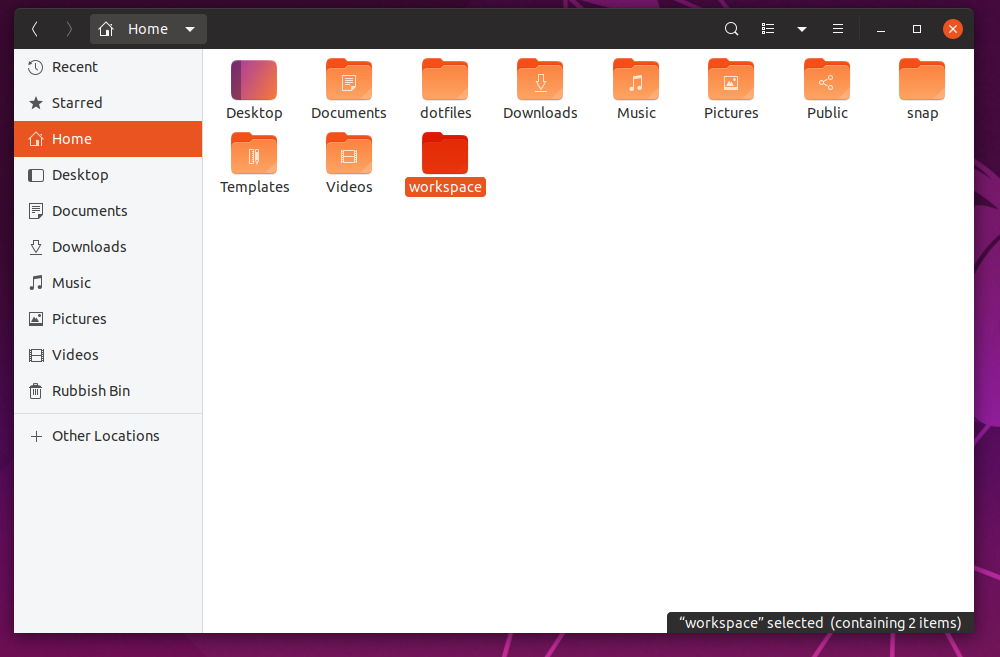Click the 'workspace' highlighted folder name
This screenshot has height=657, width=1000.
[445, 187]
